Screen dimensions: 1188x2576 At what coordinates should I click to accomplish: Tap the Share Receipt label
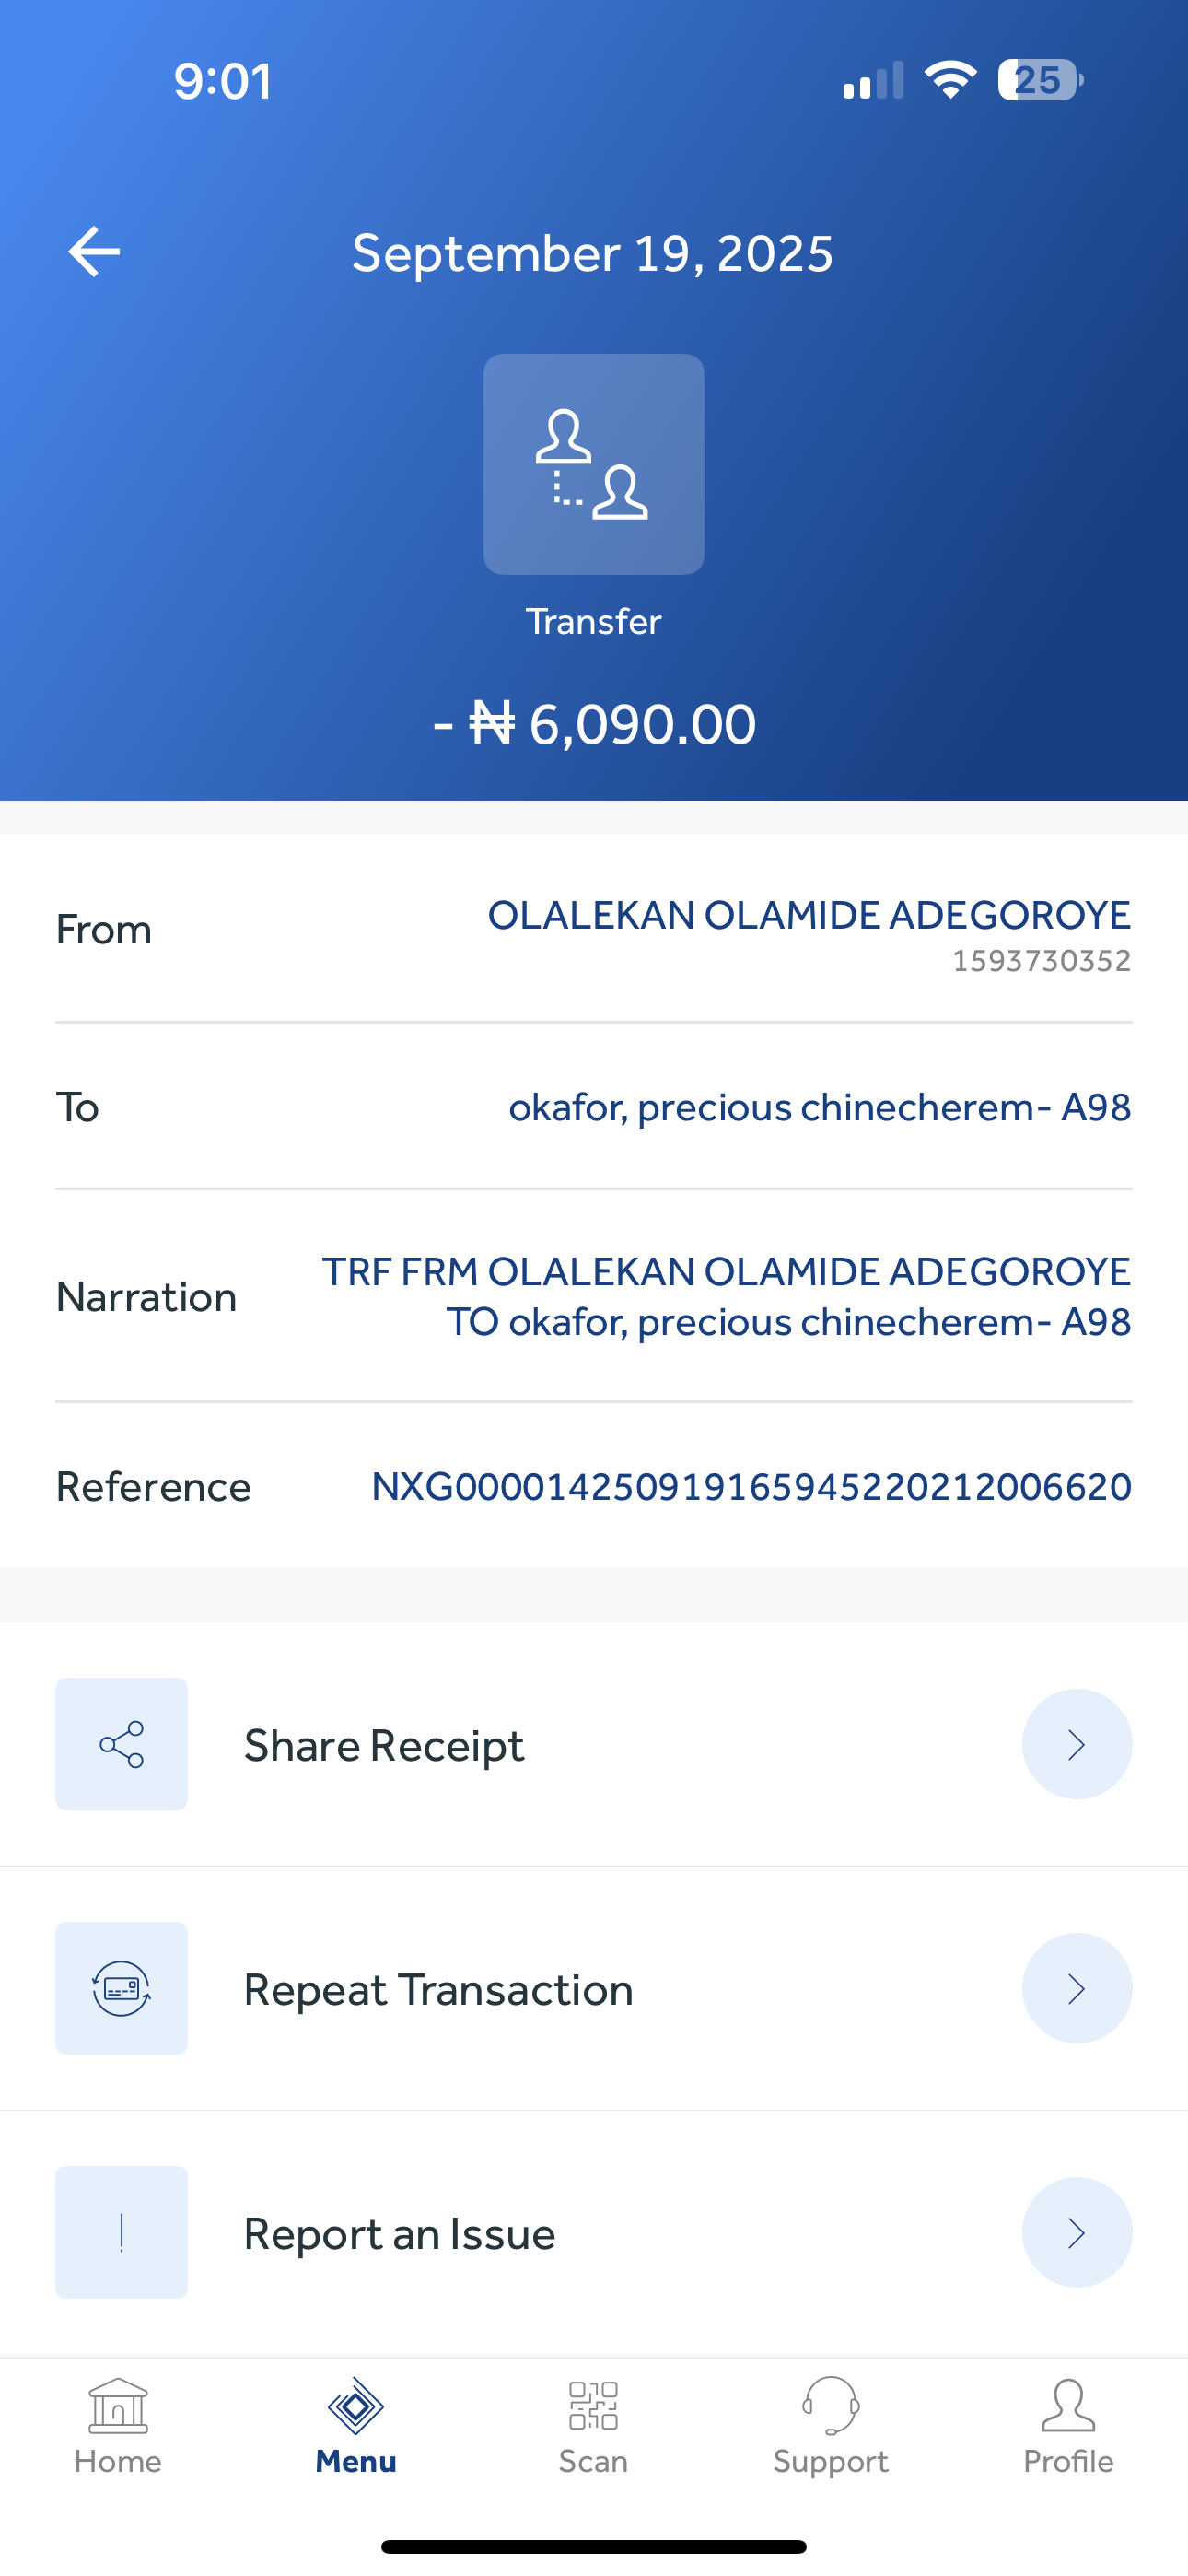tap(384, 1746)
